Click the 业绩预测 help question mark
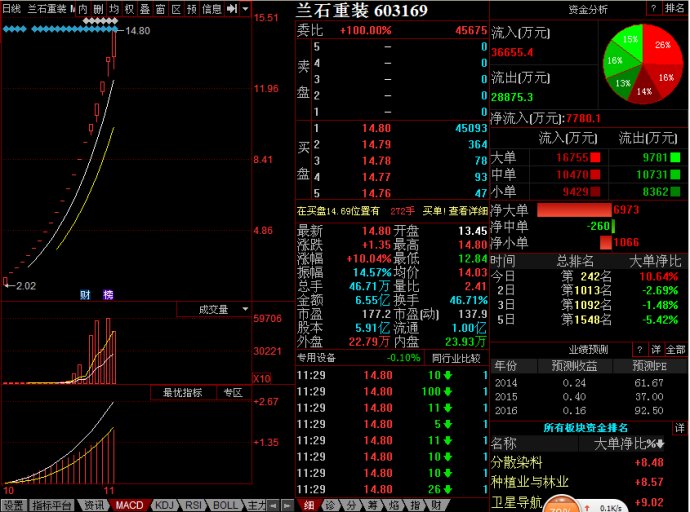 pyautogui.click(x=639, y=350)
